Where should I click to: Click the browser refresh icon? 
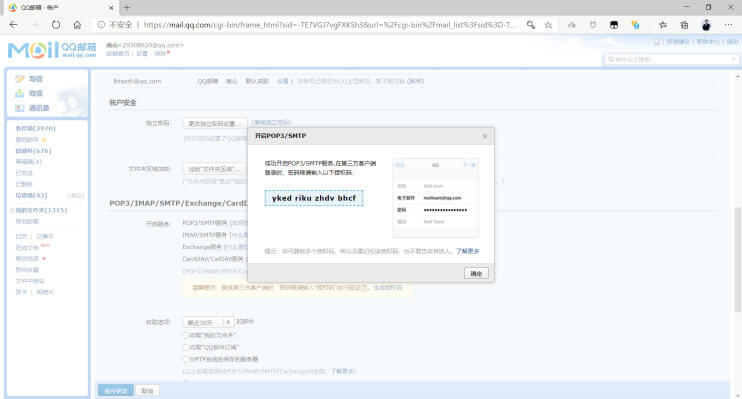click(56, 25)
